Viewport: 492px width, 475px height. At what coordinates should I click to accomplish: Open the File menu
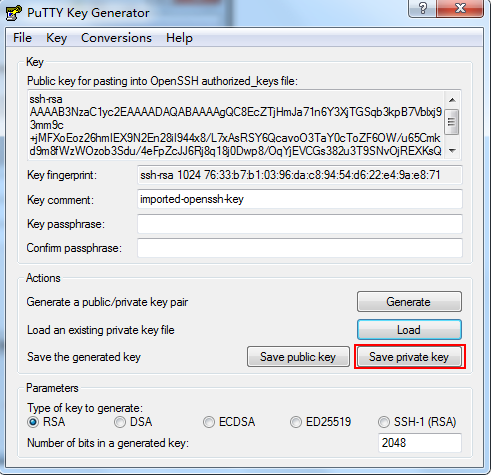pos(22,38)
